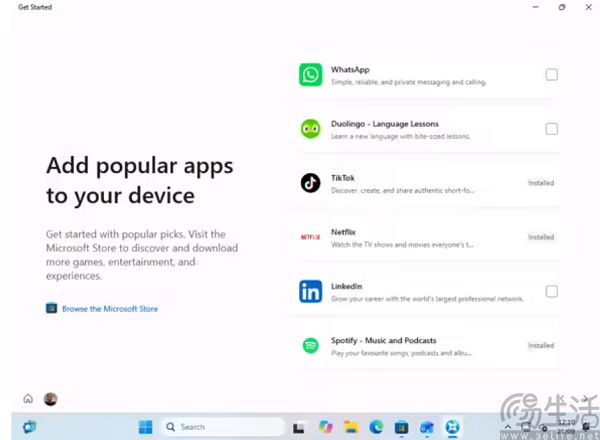Click the Installed label next to Spotify
The image size is (600, 440).
[x=541, y=345]
